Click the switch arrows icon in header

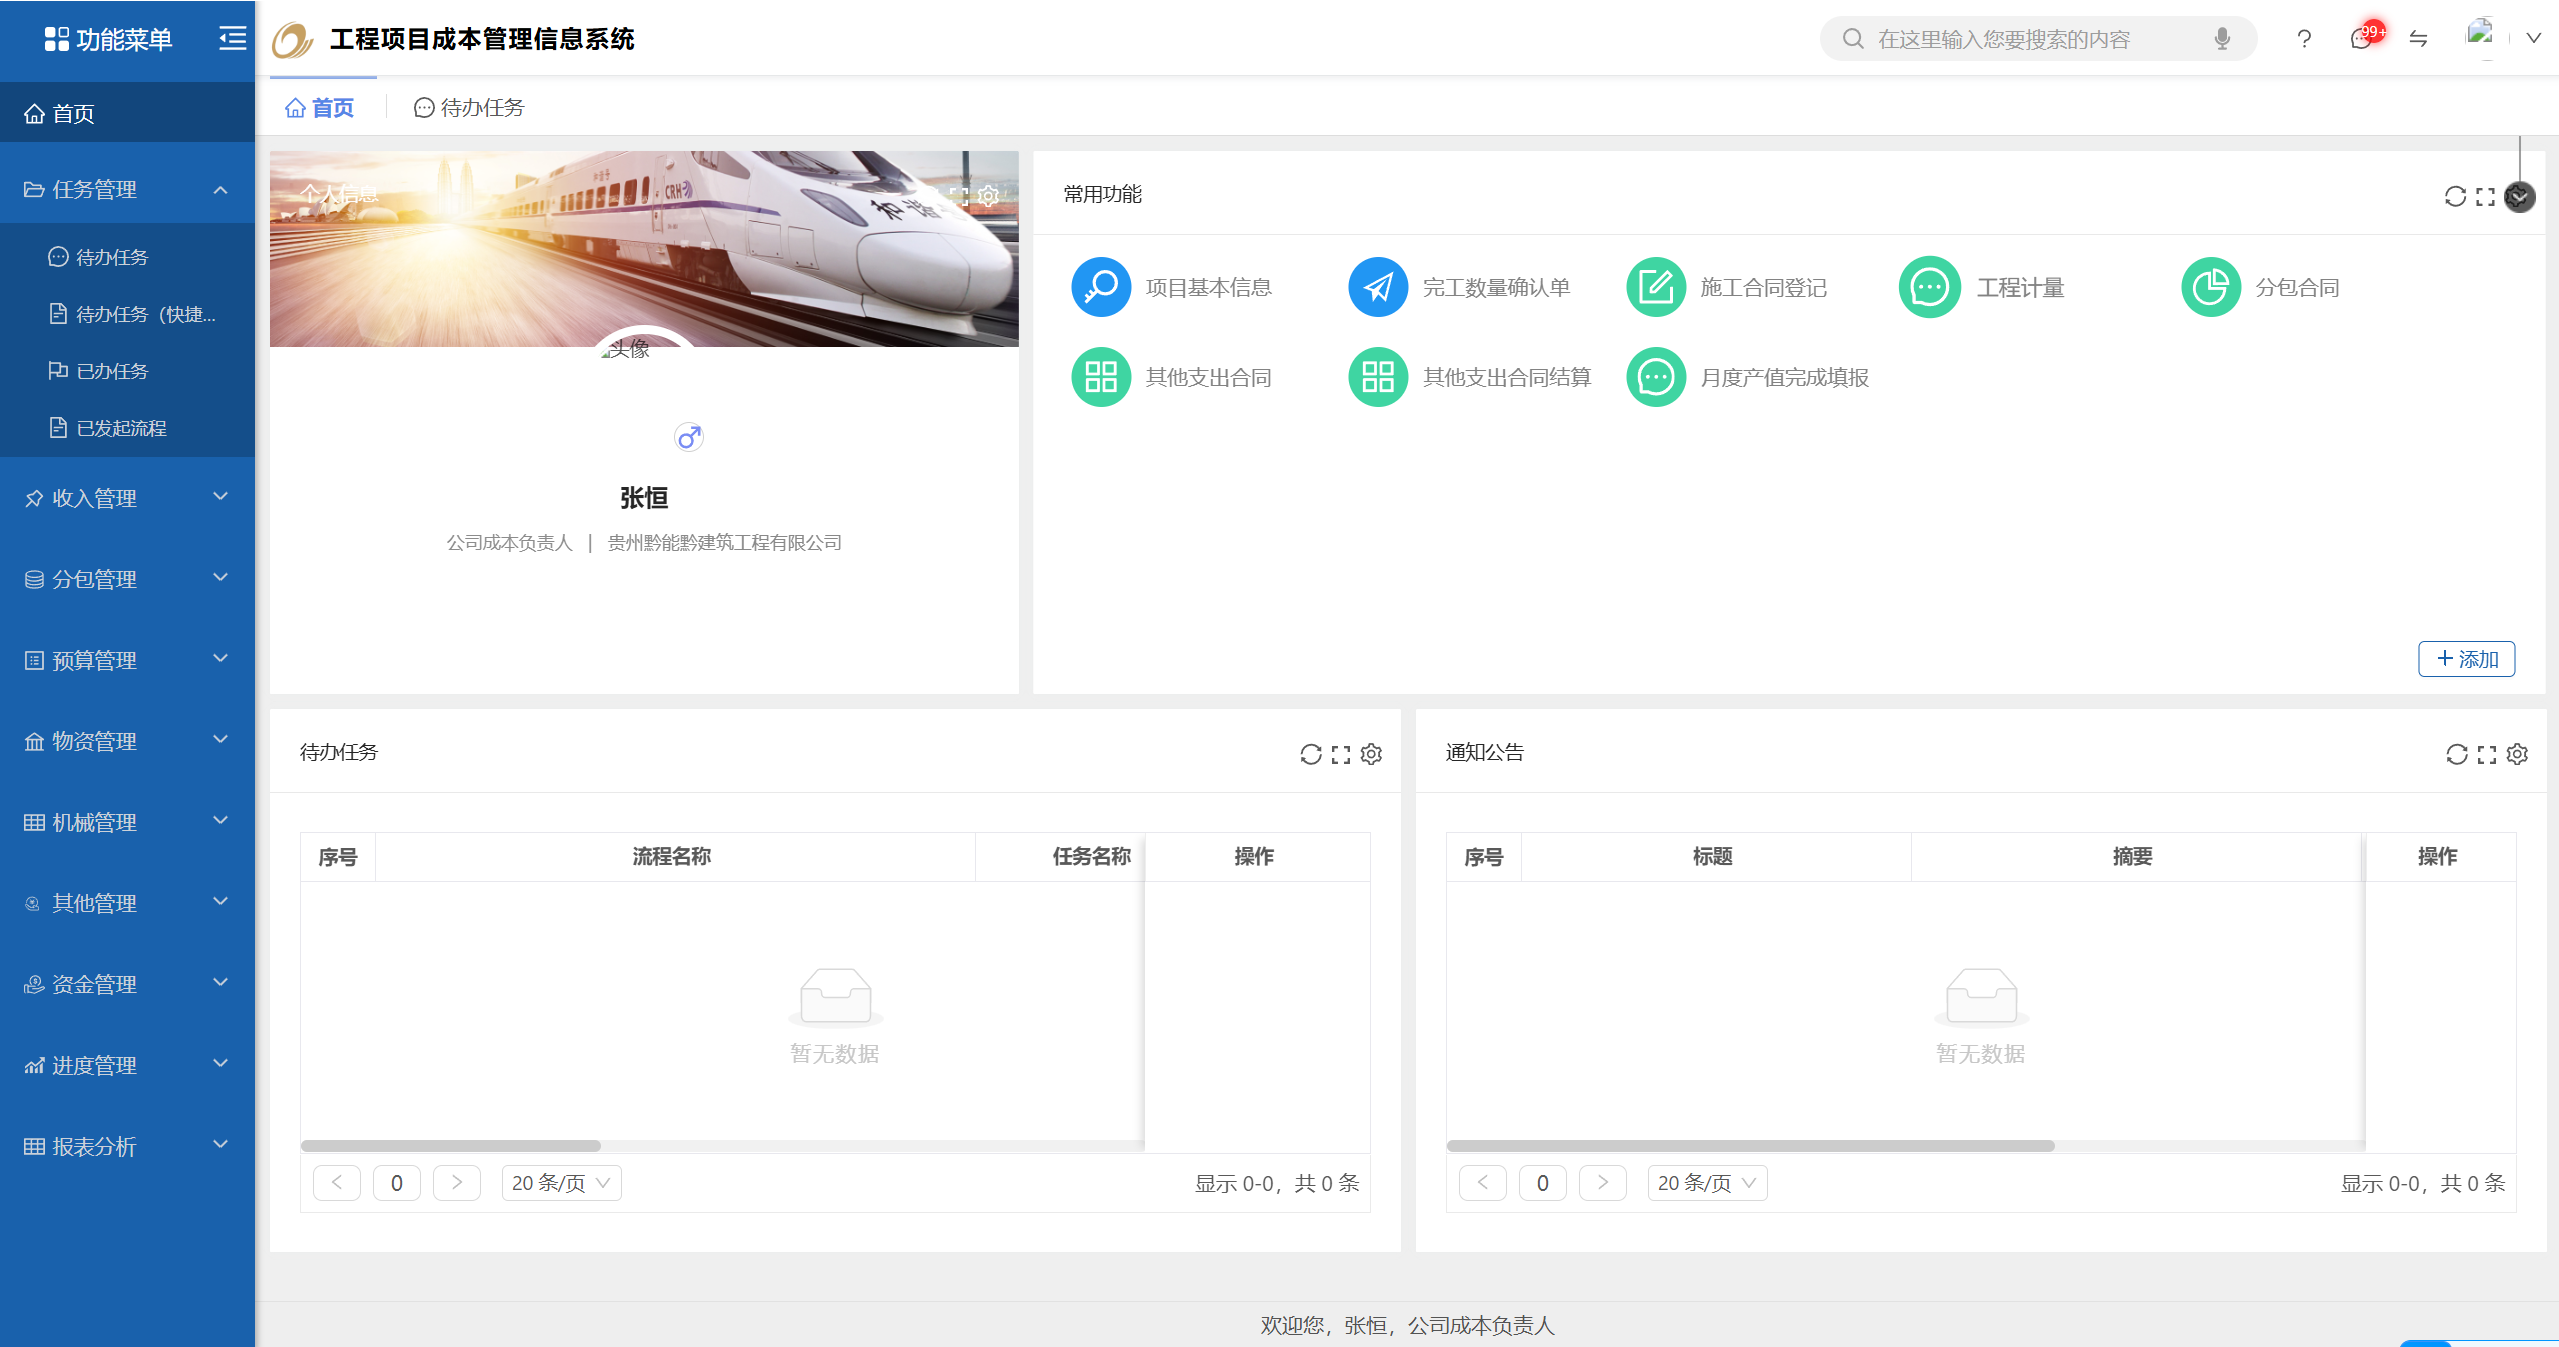(x=2418, y=38)
